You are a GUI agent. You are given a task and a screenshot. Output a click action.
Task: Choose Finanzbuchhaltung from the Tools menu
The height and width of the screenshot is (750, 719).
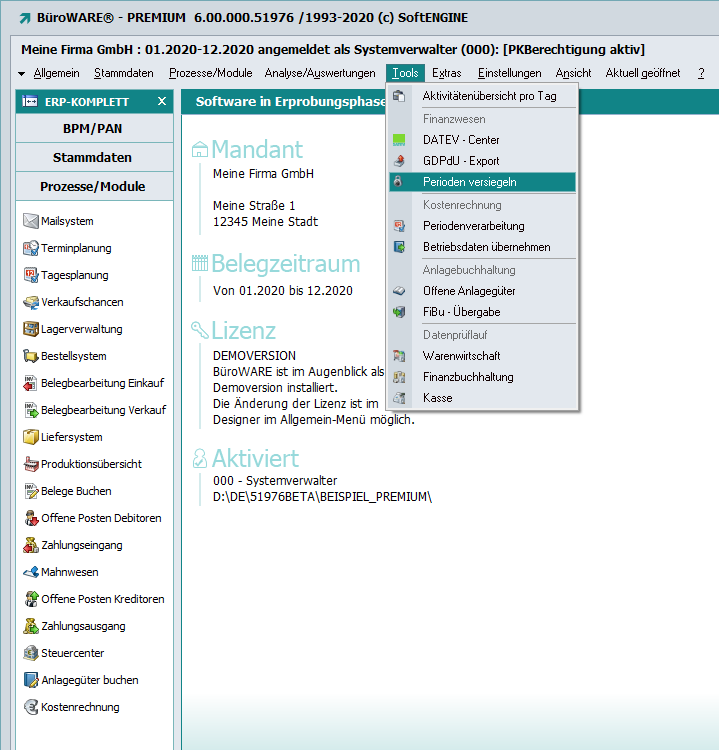(x=468, y=377)
